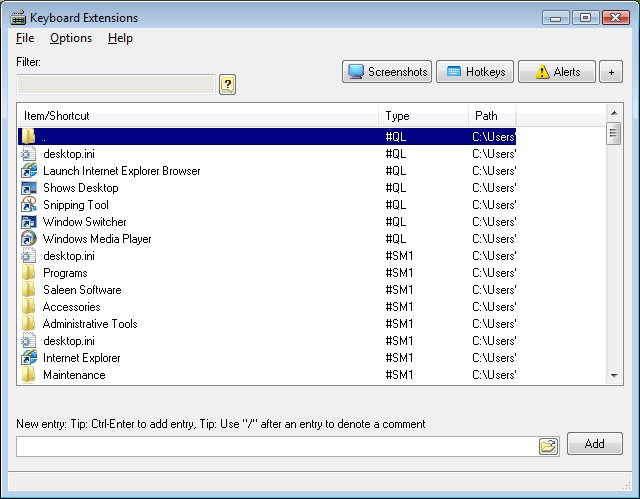Open the Options menu

(x=71, y=38)
